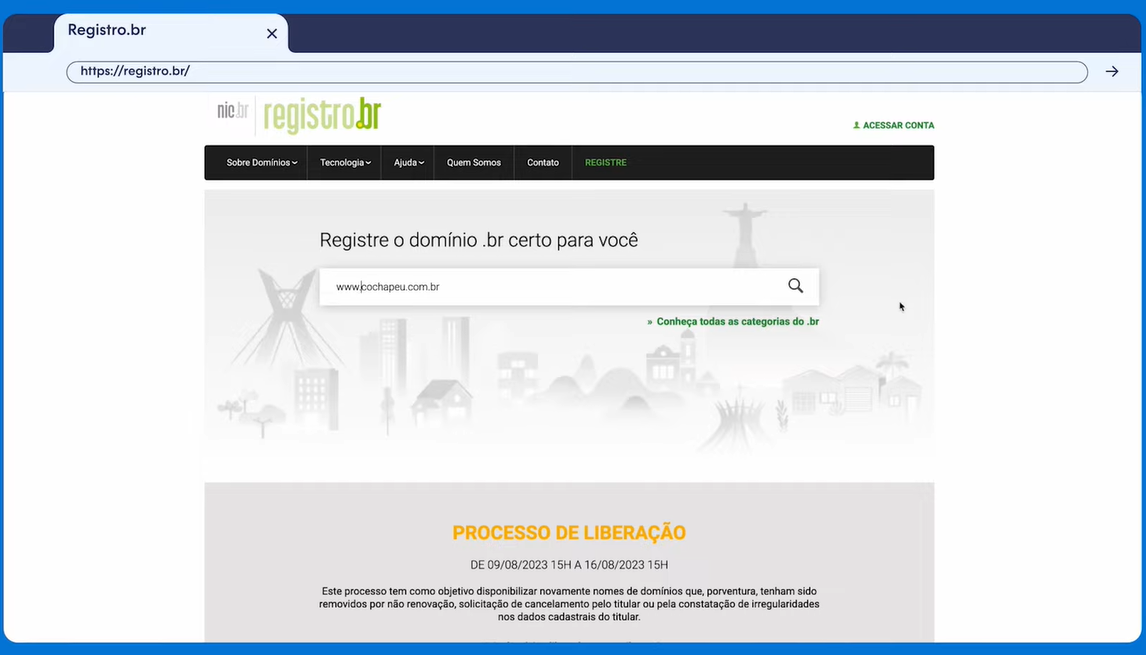
Task: Open Conheça todas as categorias do .br link
Action: (x=733, y=322)
